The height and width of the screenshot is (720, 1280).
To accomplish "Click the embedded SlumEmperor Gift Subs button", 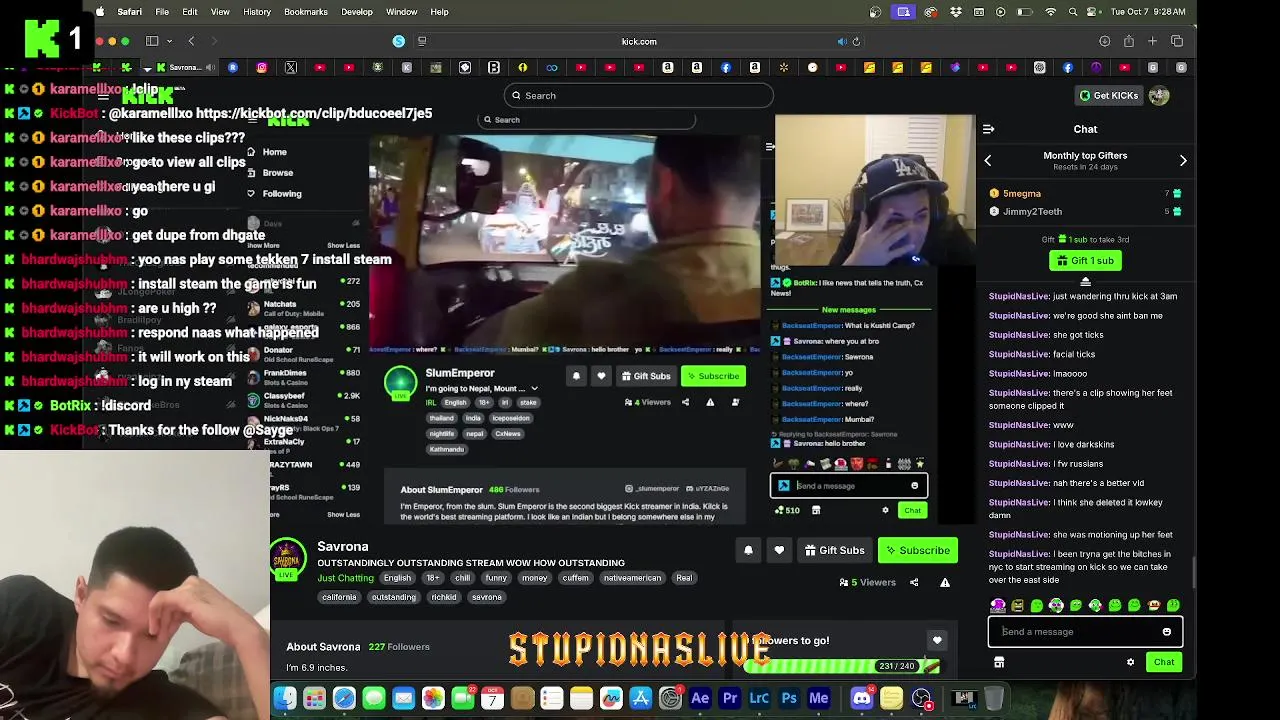I will pos(646,376).
